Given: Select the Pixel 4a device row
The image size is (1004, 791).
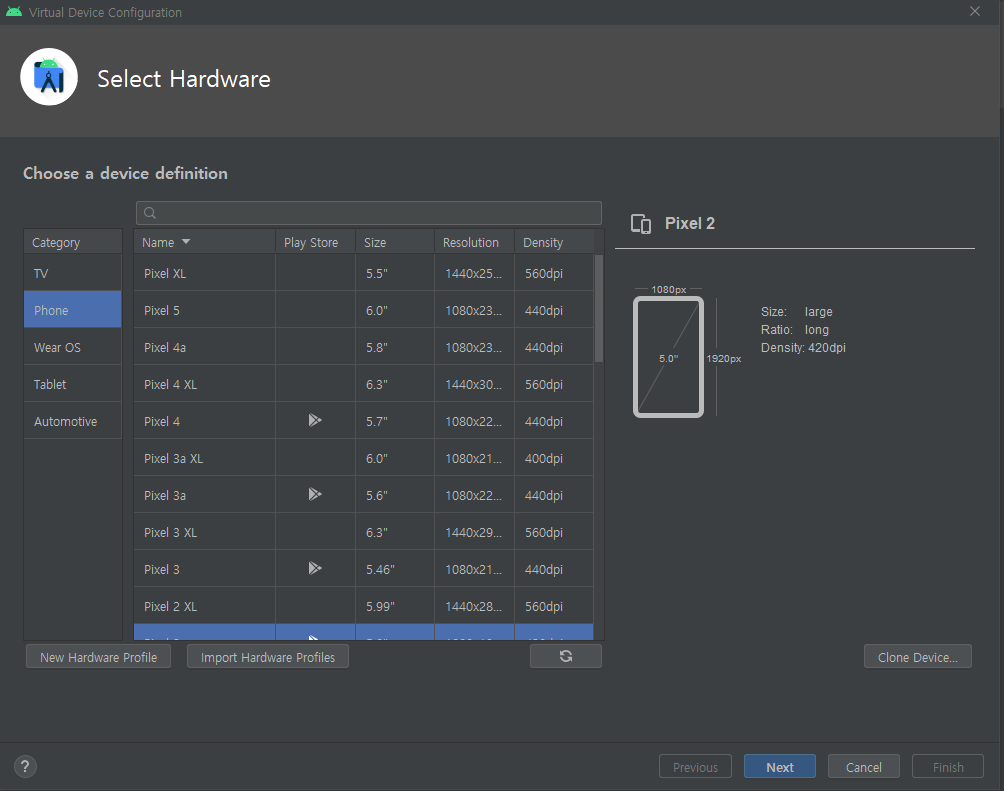Looking at the screenshot, I should point(364,347).
